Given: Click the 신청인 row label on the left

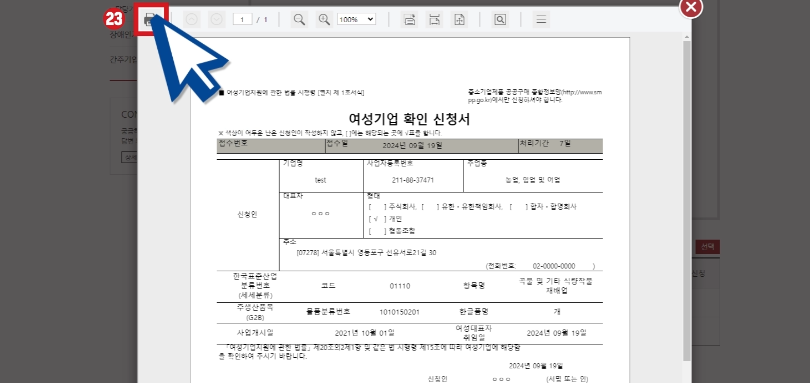Looking at the screenshot, I should (x=247, y=215).
